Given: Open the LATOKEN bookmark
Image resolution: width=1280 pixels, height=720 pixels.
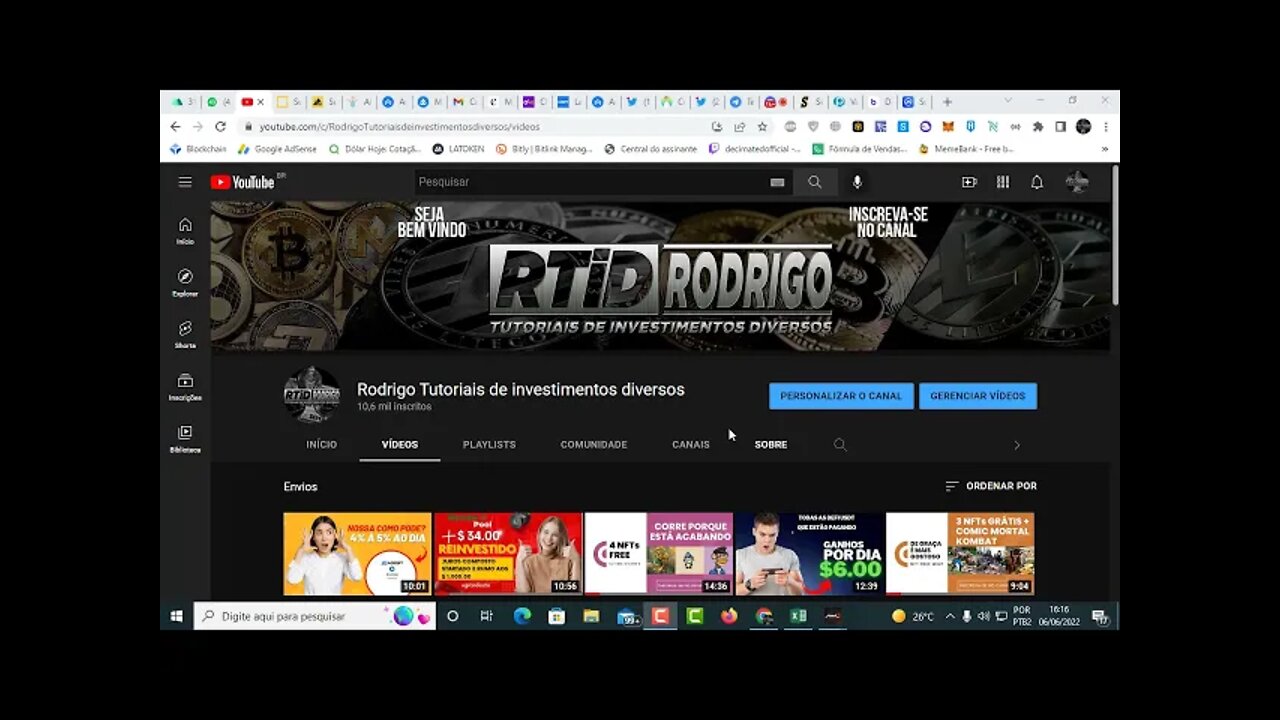Looking at the screenshot, I should (x=458, y=149).
